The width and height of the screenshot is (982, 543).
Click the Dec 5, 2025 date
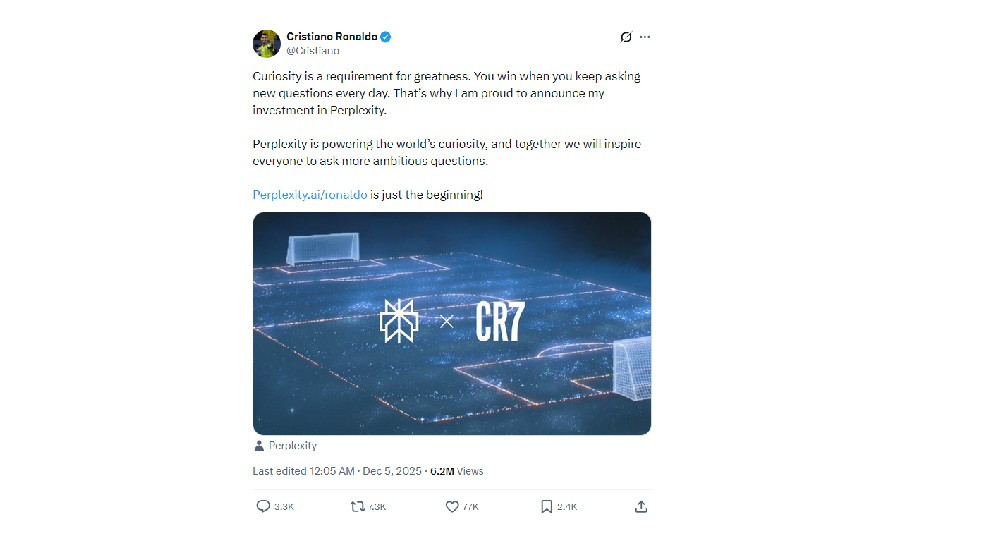pos(392,471)
